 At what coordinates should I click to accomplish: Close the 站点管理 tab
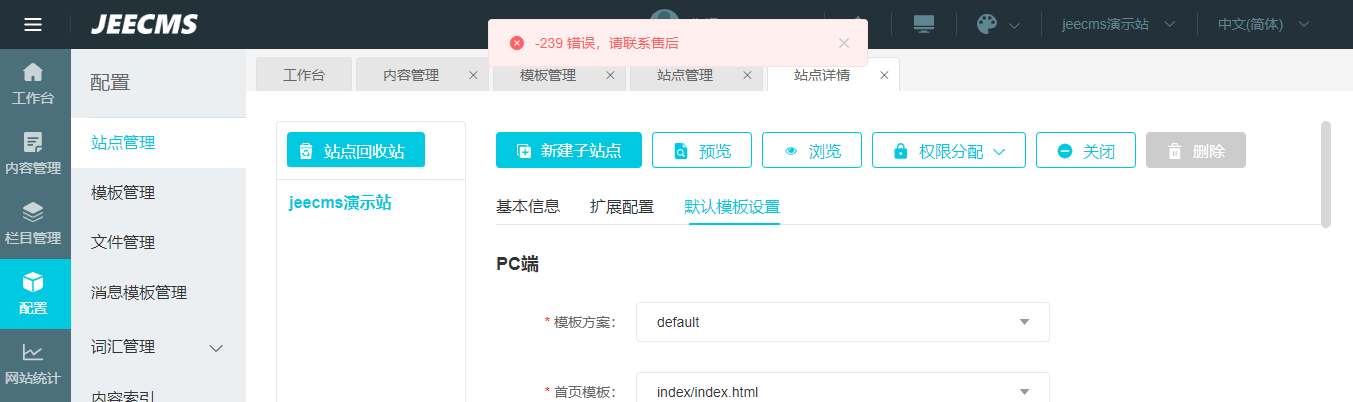(x=747, y=75)
